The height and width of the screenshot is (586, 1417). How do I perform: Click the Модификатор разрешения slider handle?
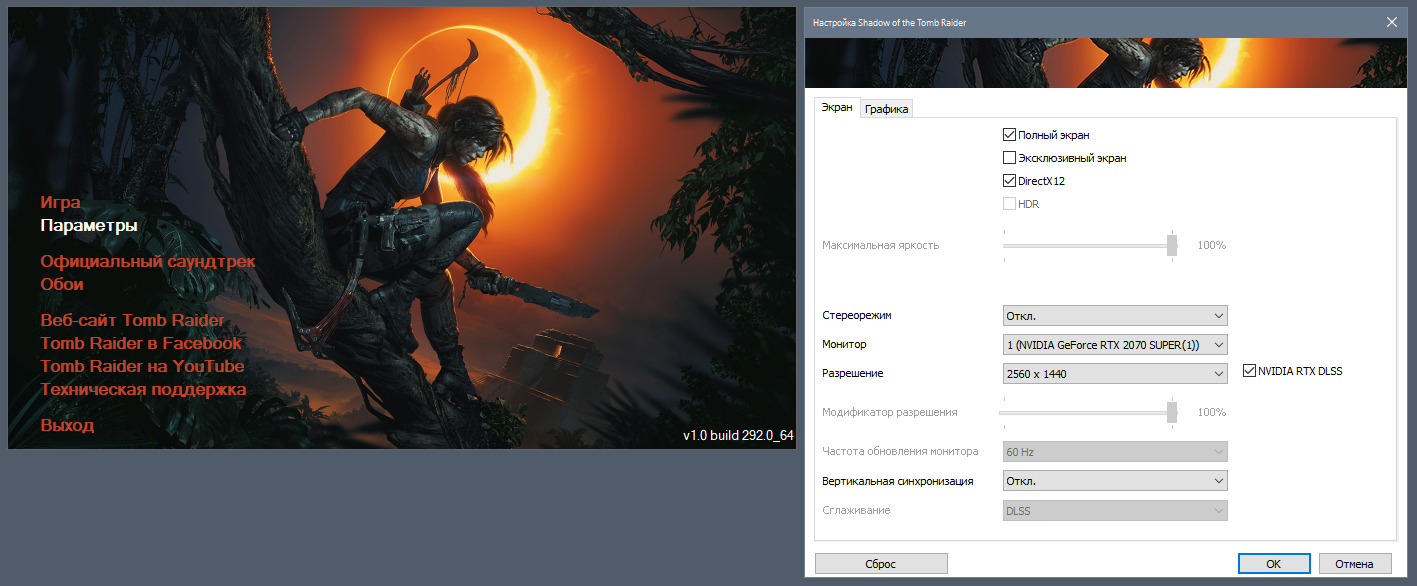[1172, 413]
